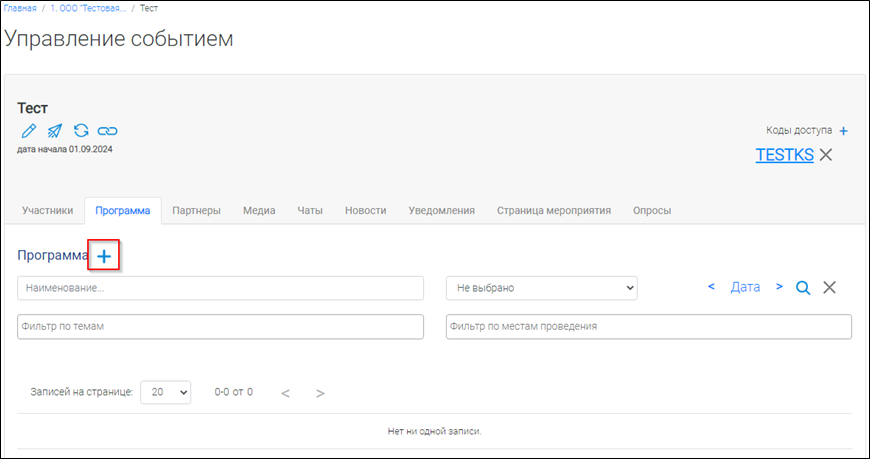Screen dimensions: 870x459
Task: Click the paper plane send icon
Action: pos(55,131)
